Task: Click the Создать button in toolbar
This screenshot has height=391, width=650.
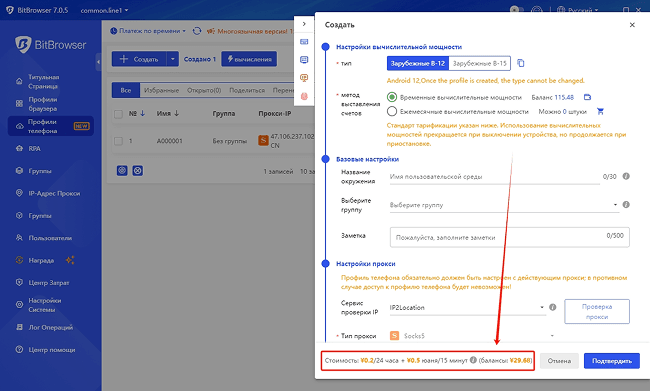Action: click(139, 59)
